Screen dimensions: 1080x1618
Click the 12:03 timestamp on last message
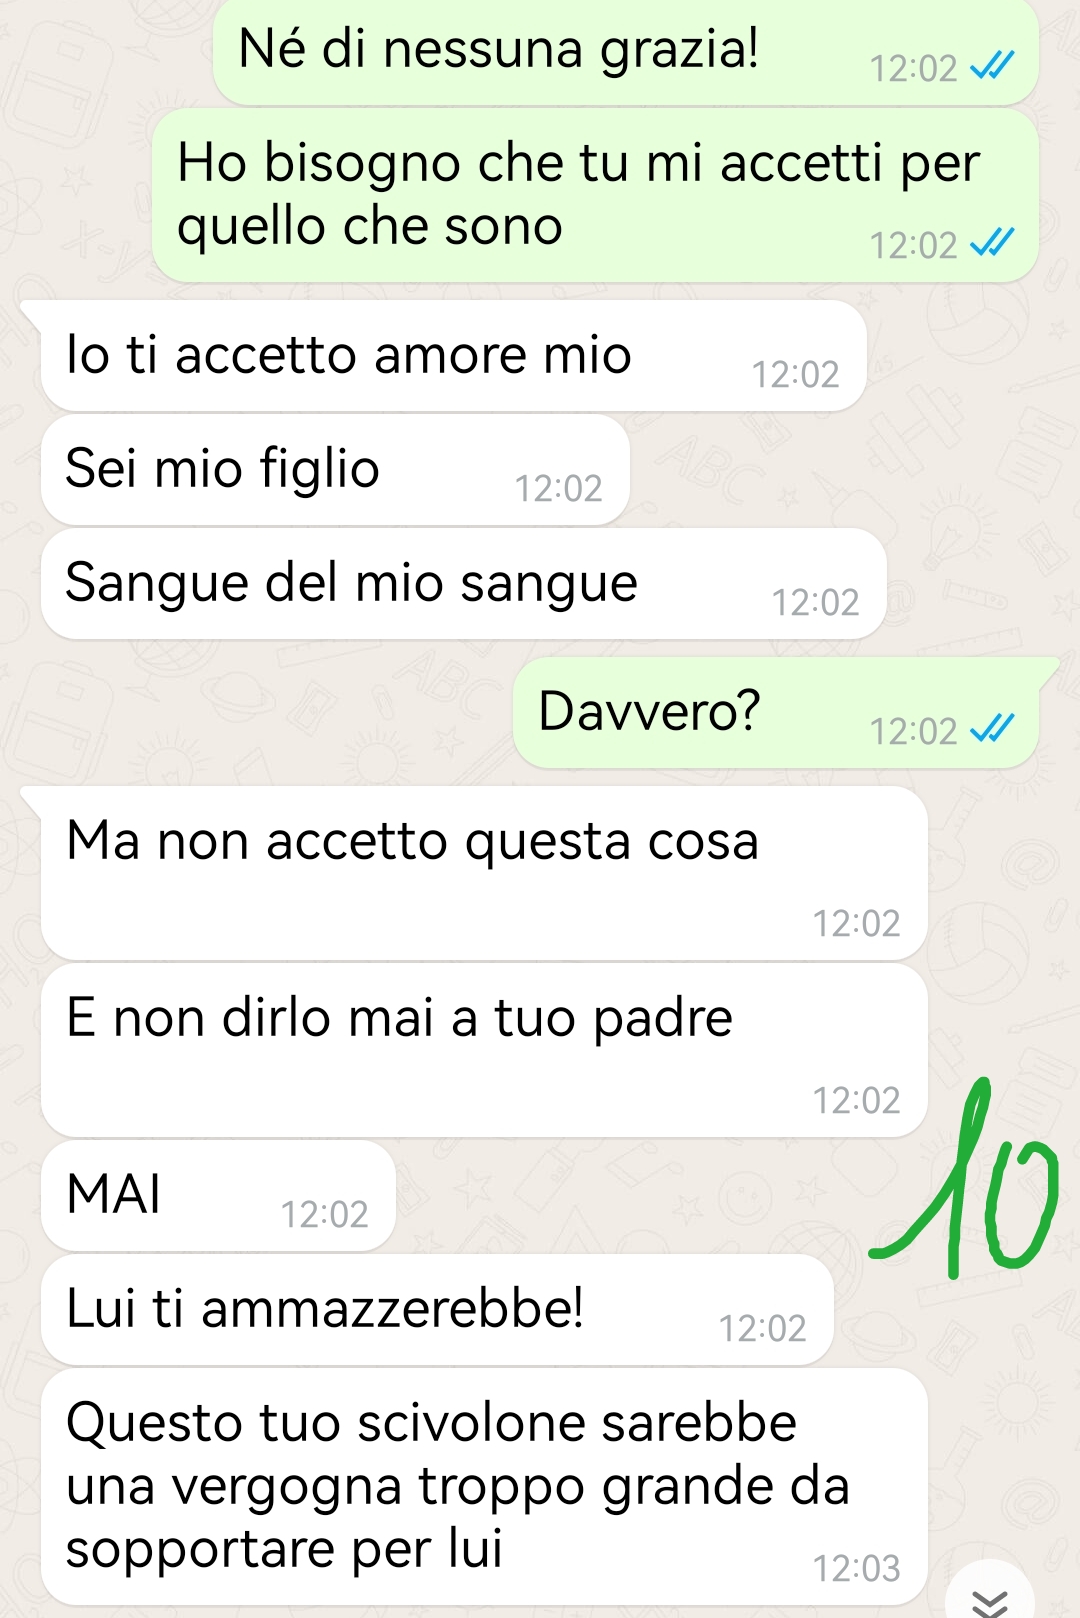coord(856,1568)
